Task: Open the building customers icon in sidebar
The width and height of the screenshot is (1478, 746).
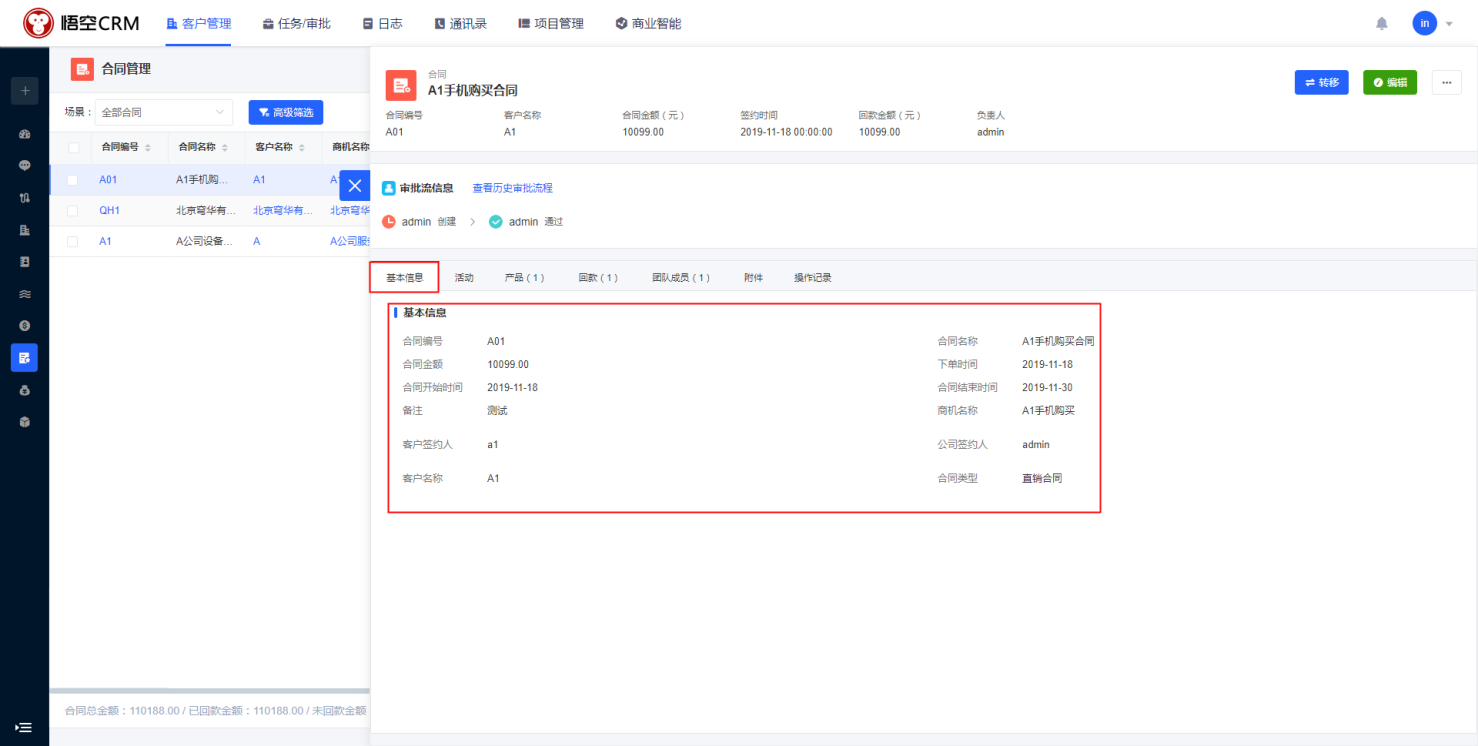Action: click(24, 230)
